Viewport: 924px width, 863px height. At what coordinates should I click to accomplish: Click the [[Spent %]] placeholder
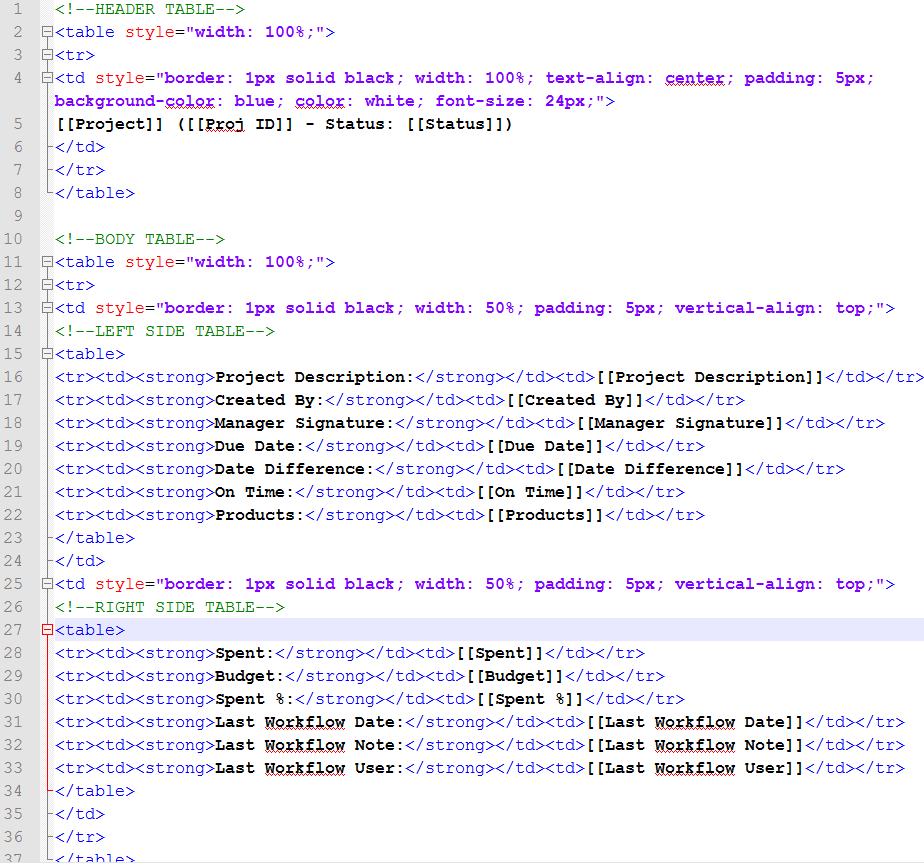coord(530,699)
